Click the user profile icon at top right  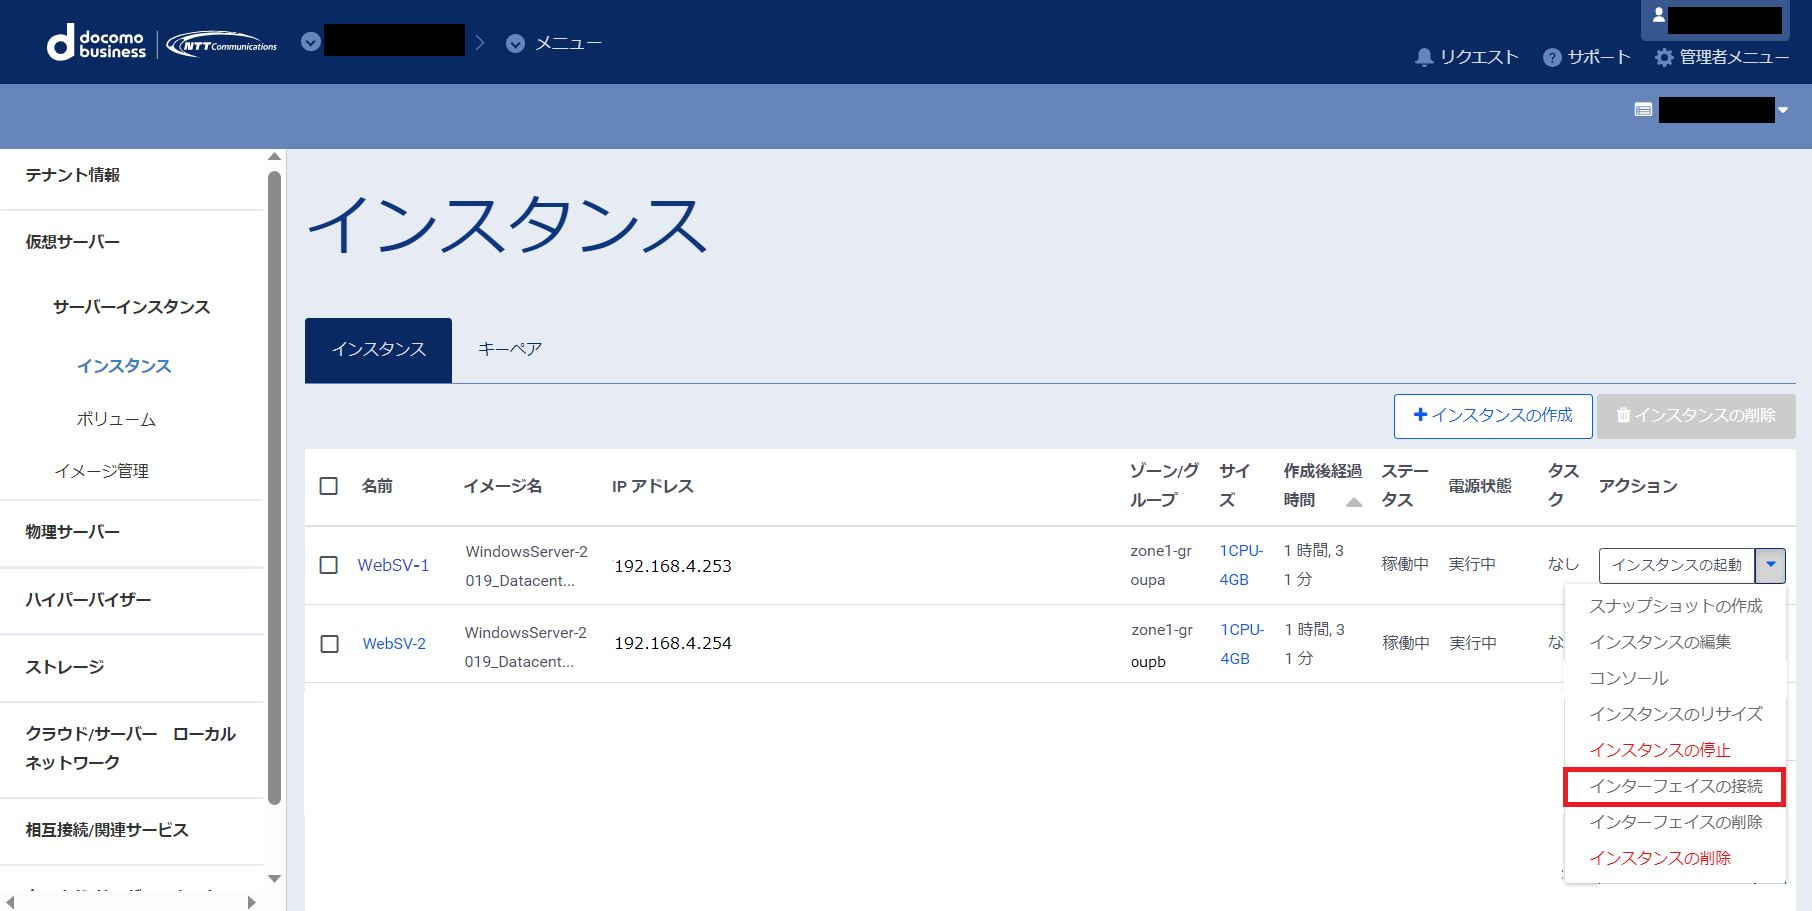tap(1658, 15)
